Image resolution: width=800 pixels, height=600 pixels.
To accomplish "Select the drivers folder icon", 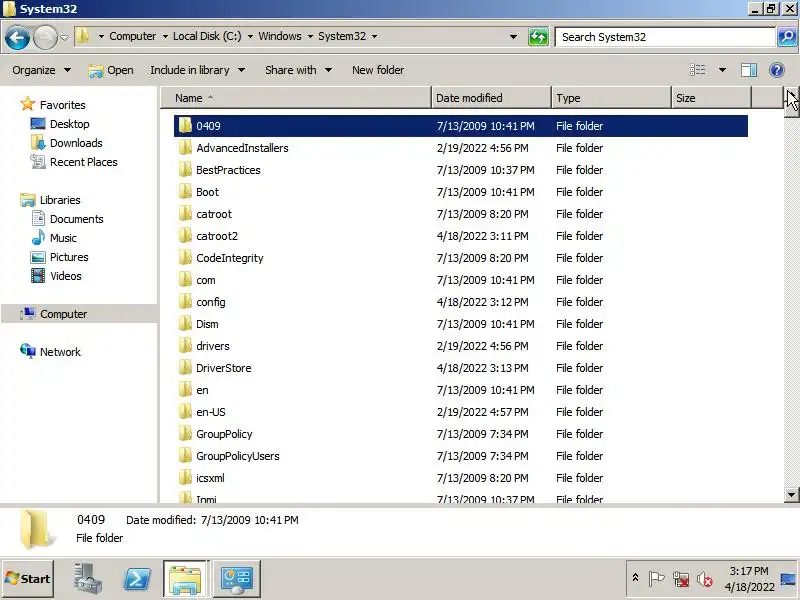I will pos(185,345).
